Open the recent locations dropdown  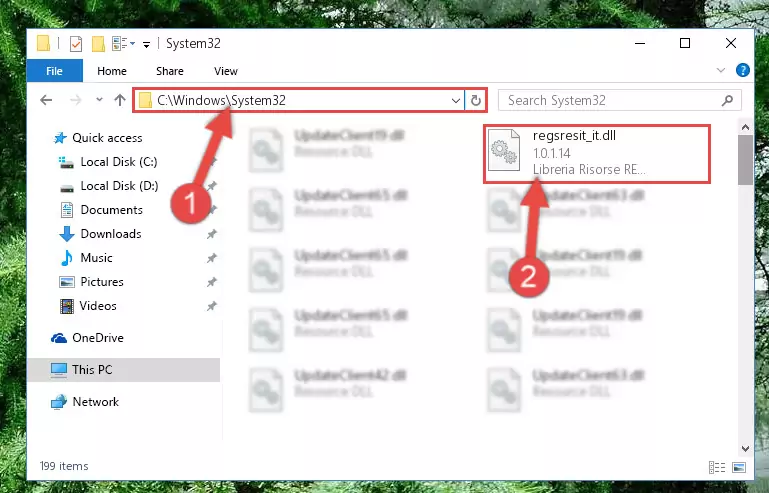pyautogui.click(x=99, y=100)
